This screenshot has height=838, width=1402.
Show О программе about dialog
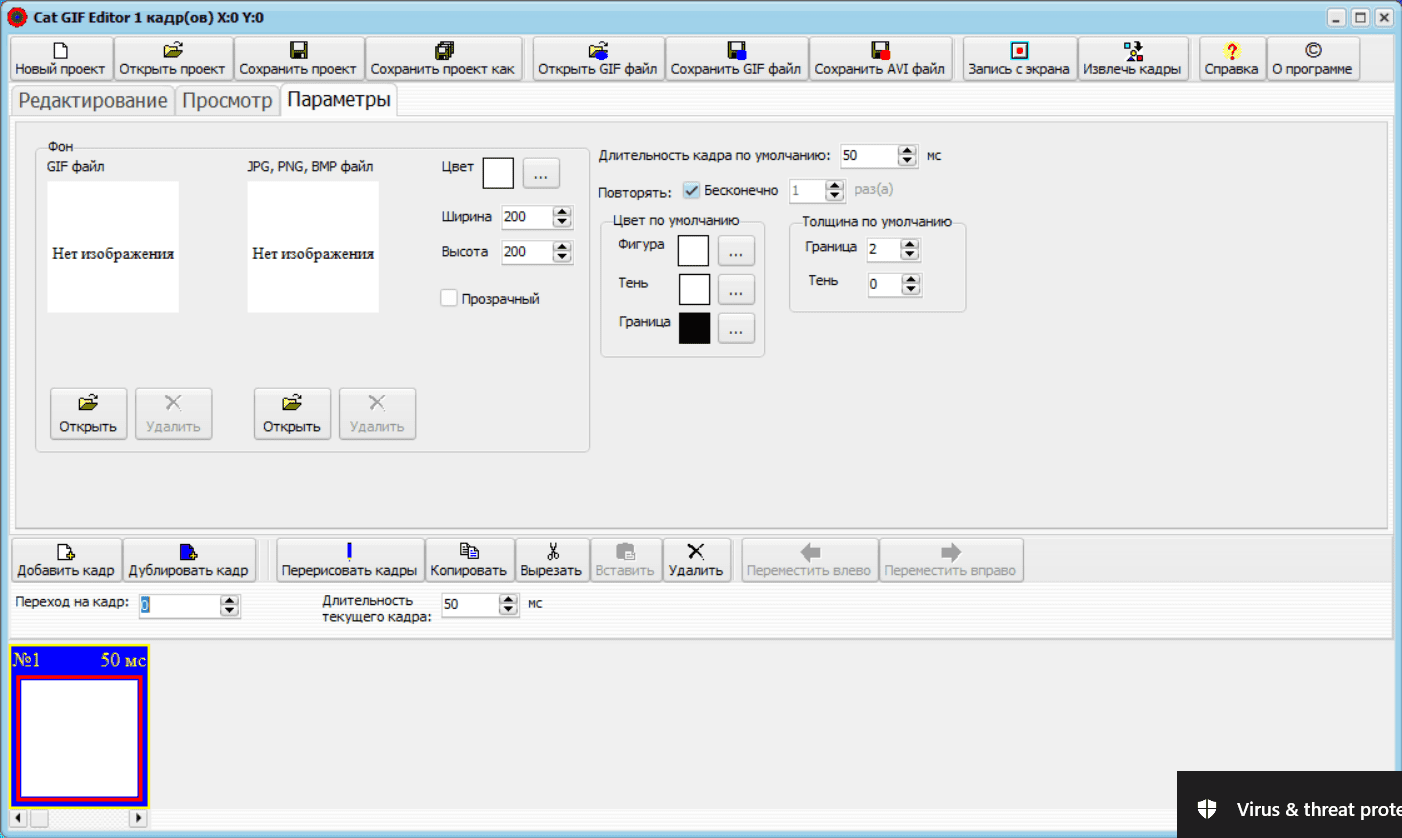[x=1312, y=59]
